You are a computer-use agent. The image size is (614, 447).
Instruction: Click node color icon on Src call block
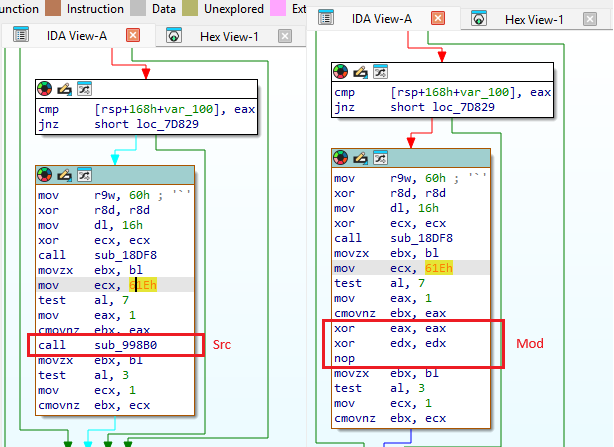[46, 175]
